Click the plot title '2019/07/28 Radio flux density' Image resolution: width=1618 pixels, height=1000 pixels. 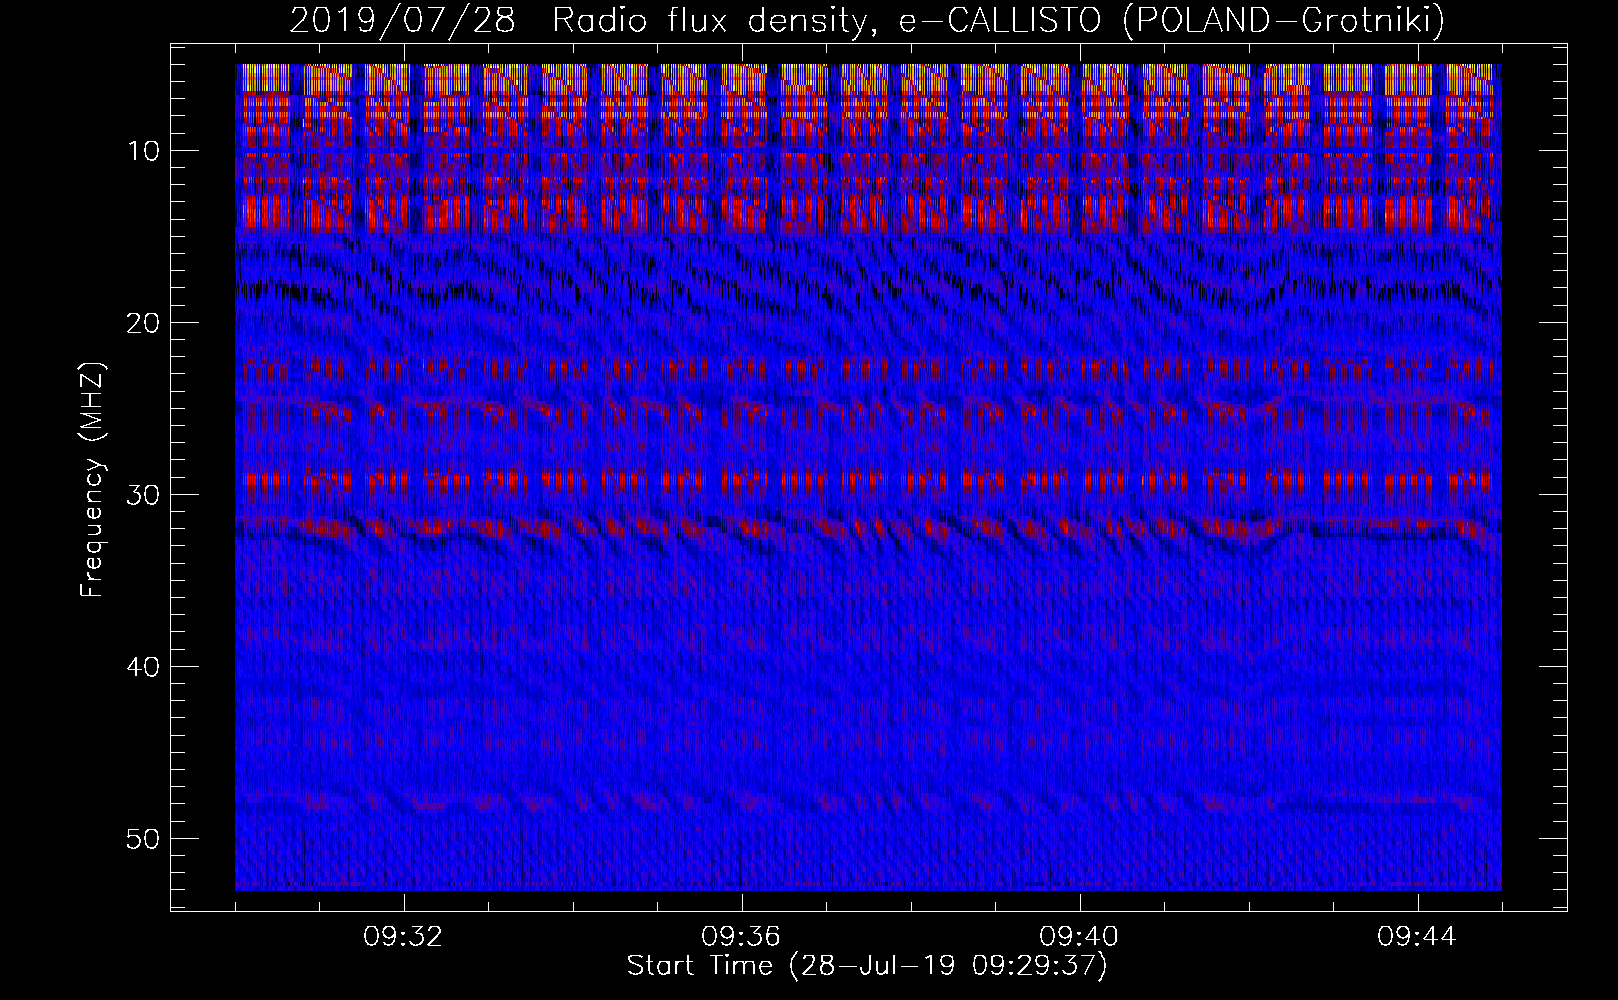click(576, 22)
